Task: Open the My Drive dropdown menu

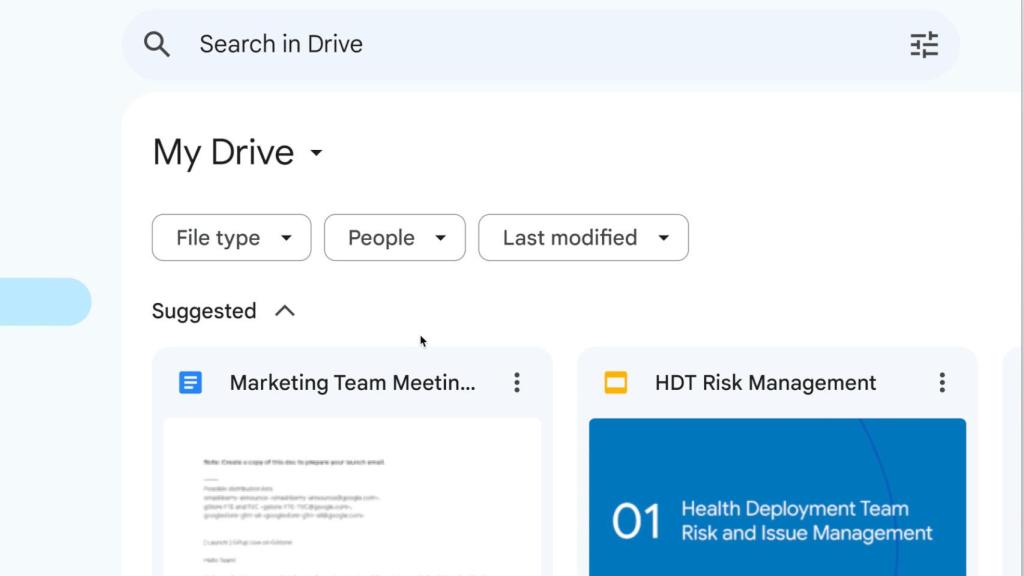Action: pyautogui.click(x=238, y=152)
